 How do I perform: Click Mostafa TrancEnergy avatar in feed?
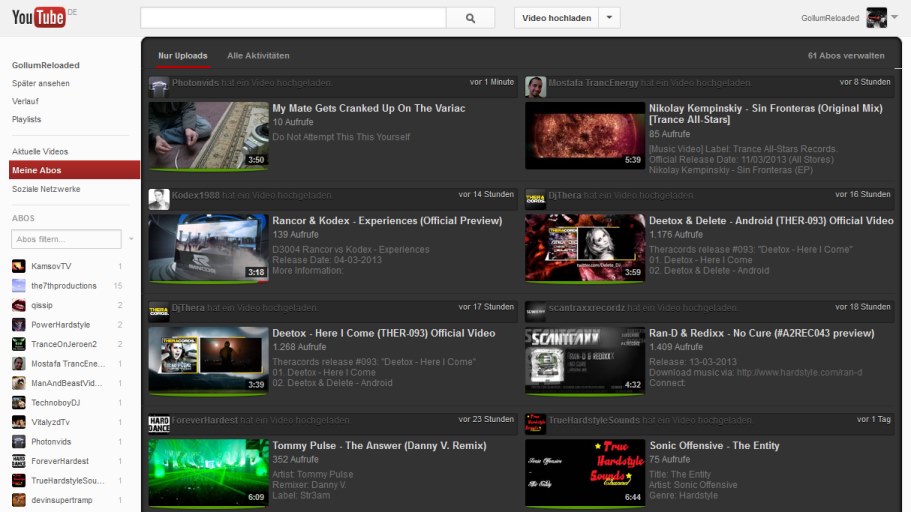coord(535,87)
